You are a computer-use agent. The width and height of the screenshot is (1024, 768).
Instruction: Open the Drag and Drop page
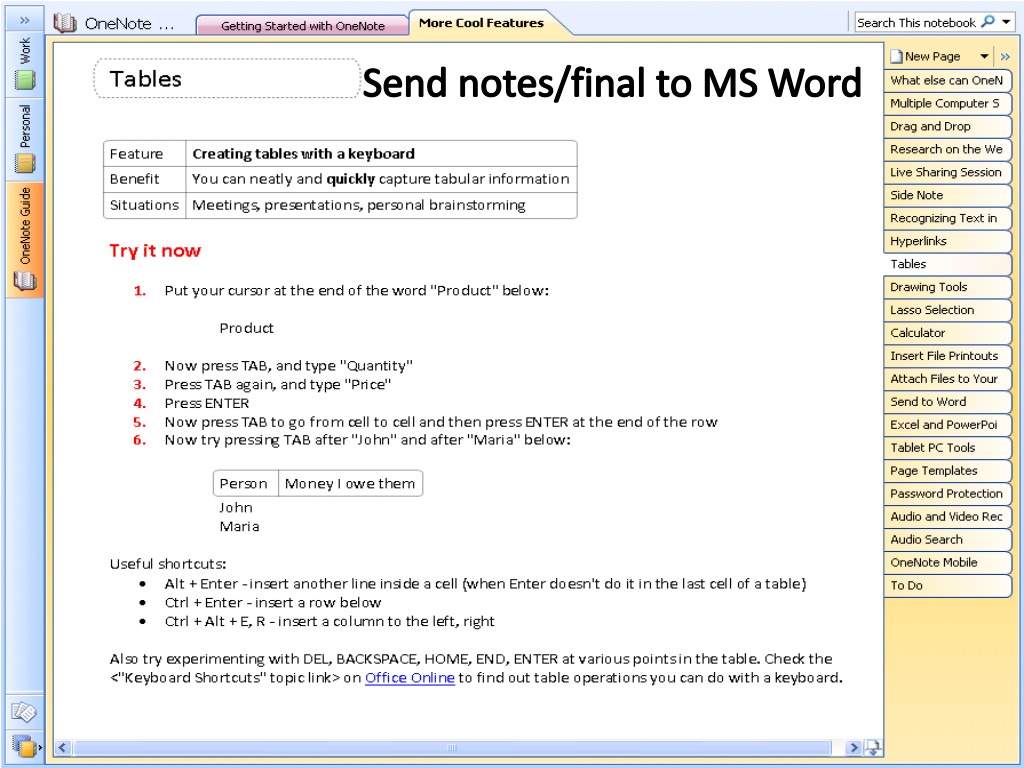948,126
